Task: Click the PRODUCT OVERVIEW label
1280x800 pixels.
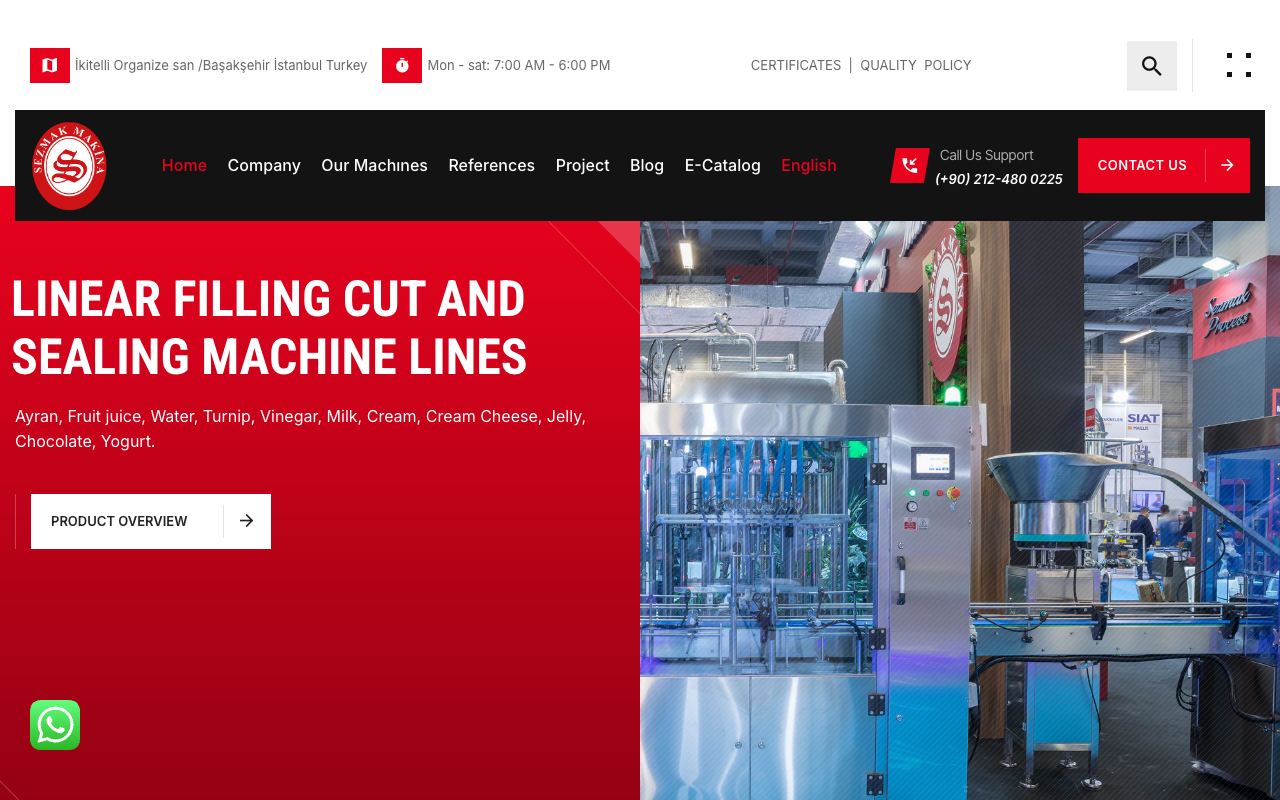Action: [x=119, y=521]
